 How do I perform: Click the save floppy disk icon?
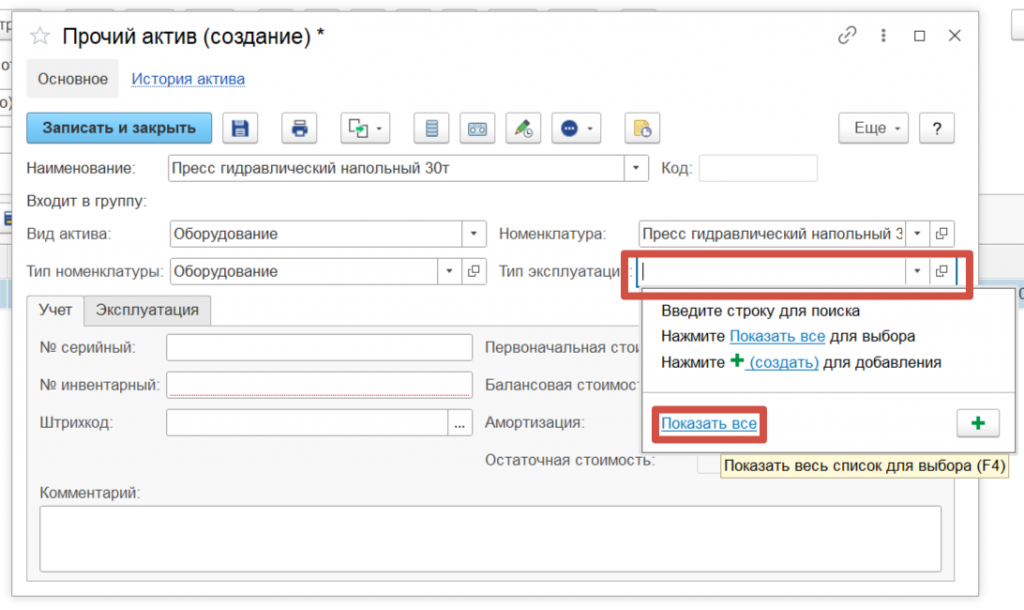[240, 128]
